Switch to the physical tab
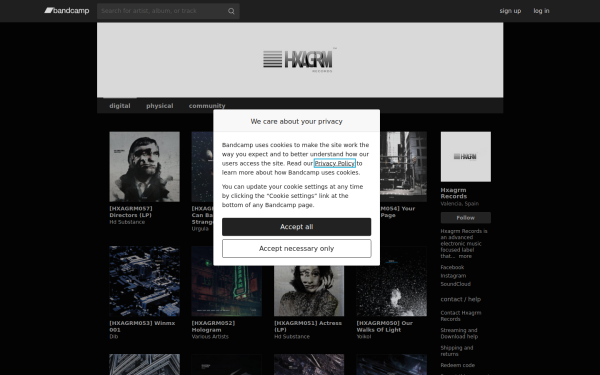 pyautogui.click(x=160, y=106)
